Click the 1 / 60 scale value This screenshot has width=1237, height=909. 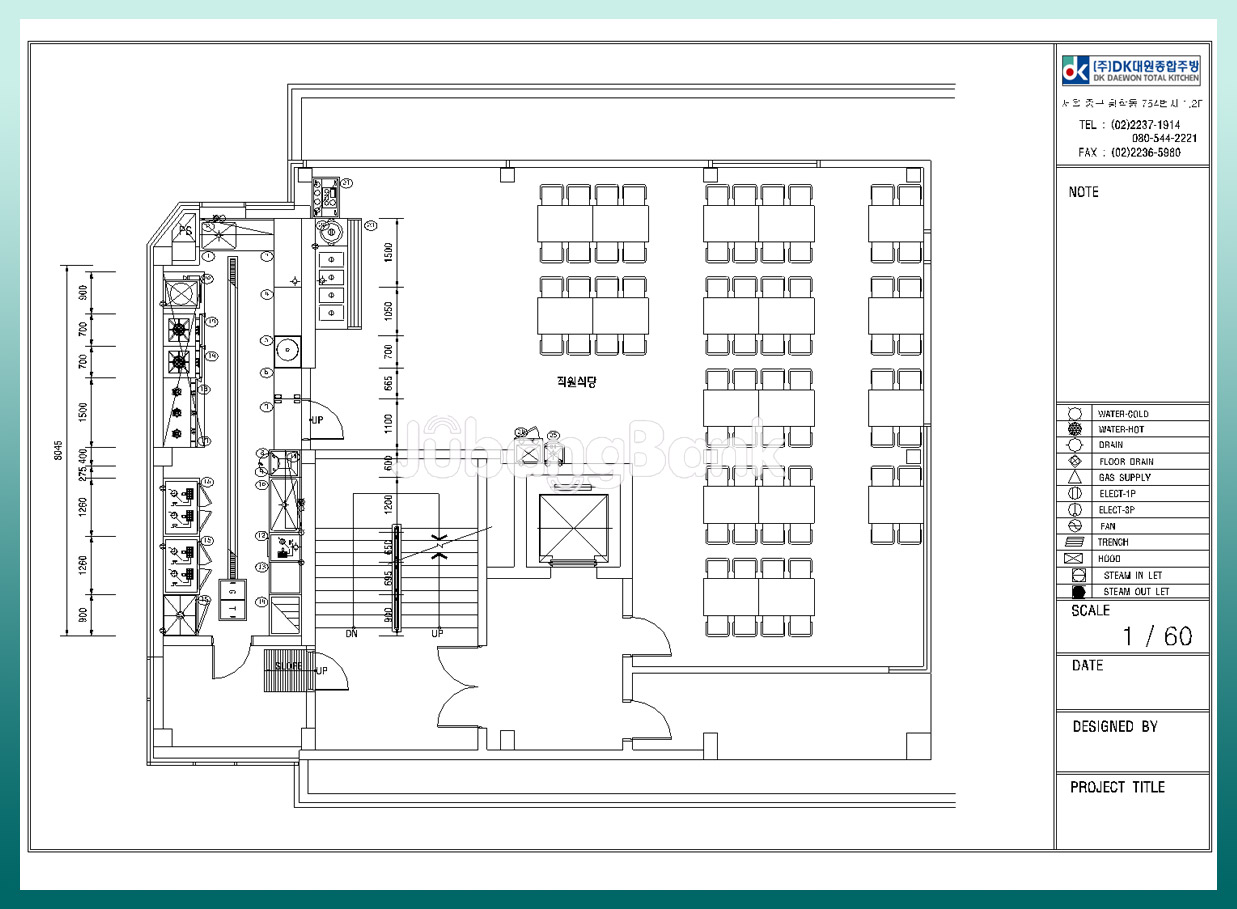[1157, 637]
